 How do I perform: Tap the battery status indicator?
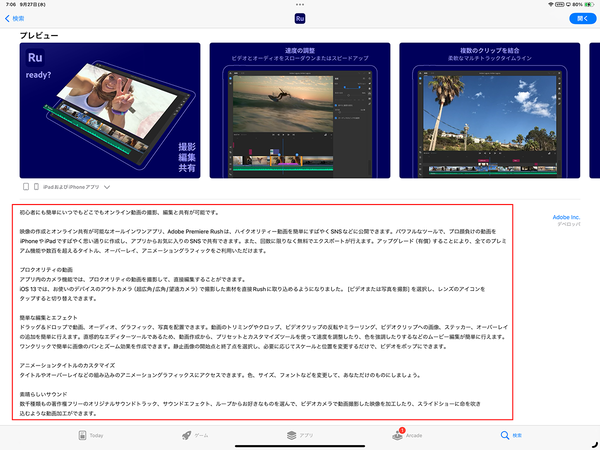point(589,5)
